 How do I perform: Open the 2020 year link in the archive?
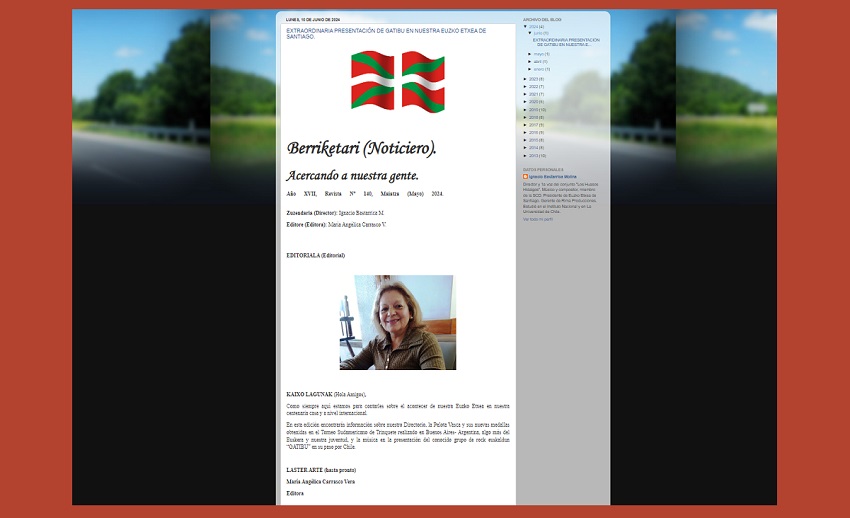(533, 102)
